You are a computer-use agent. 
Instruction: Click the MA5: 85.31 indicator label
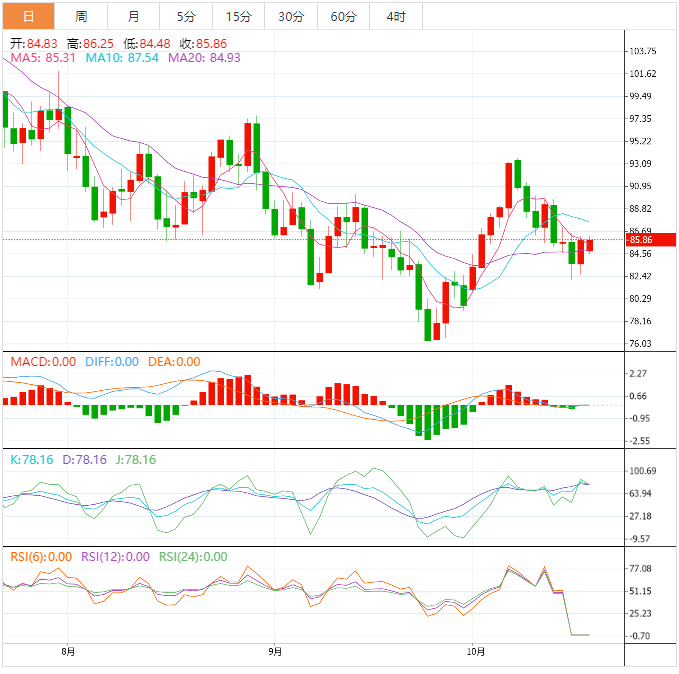tap(43, 58)
